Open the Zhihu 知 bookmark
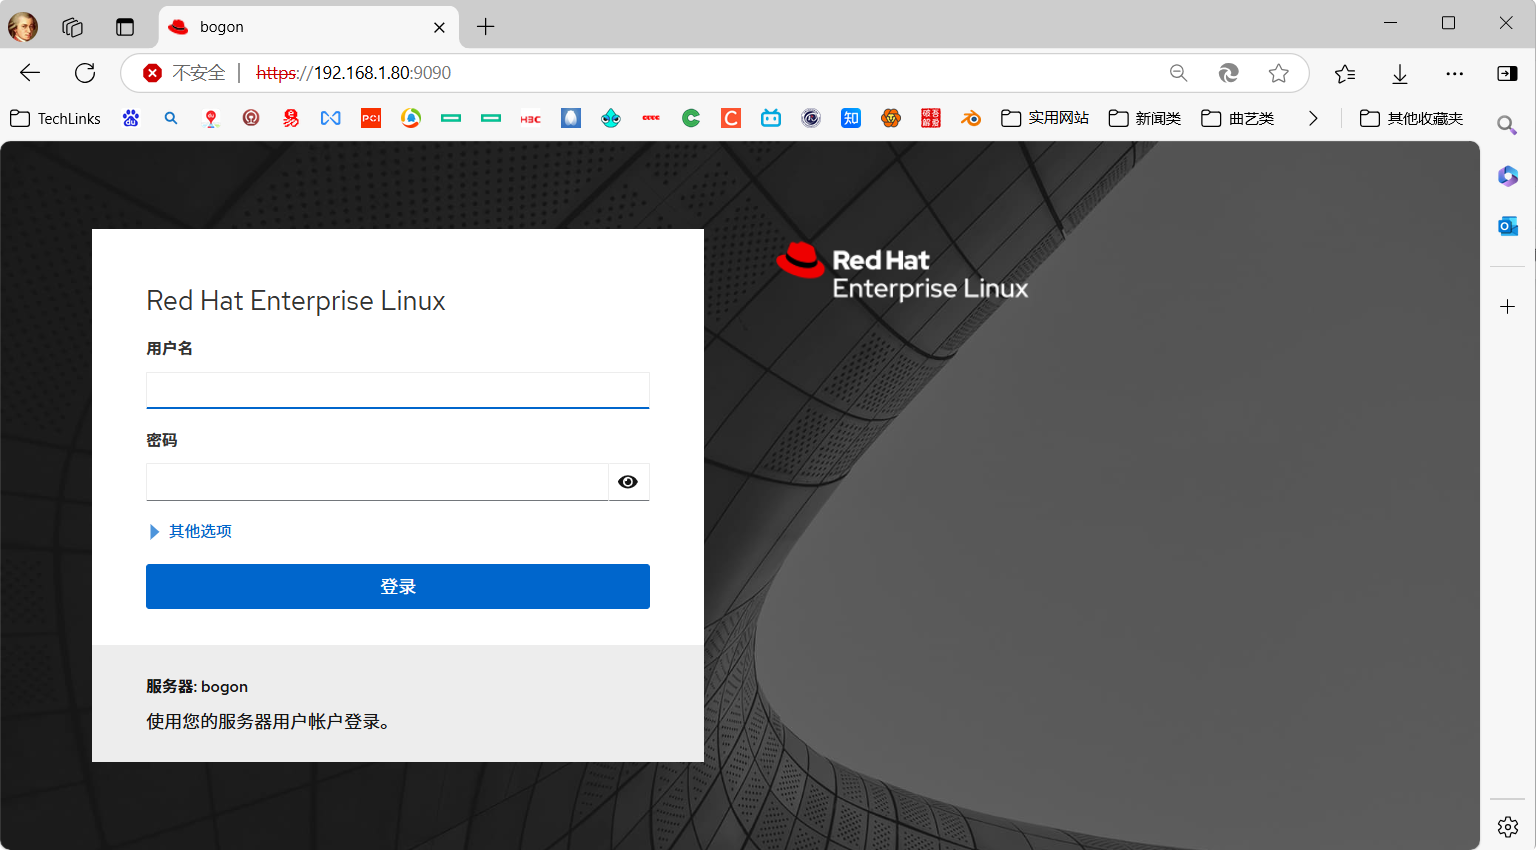The image size is (1536, 850). [851, 118]
